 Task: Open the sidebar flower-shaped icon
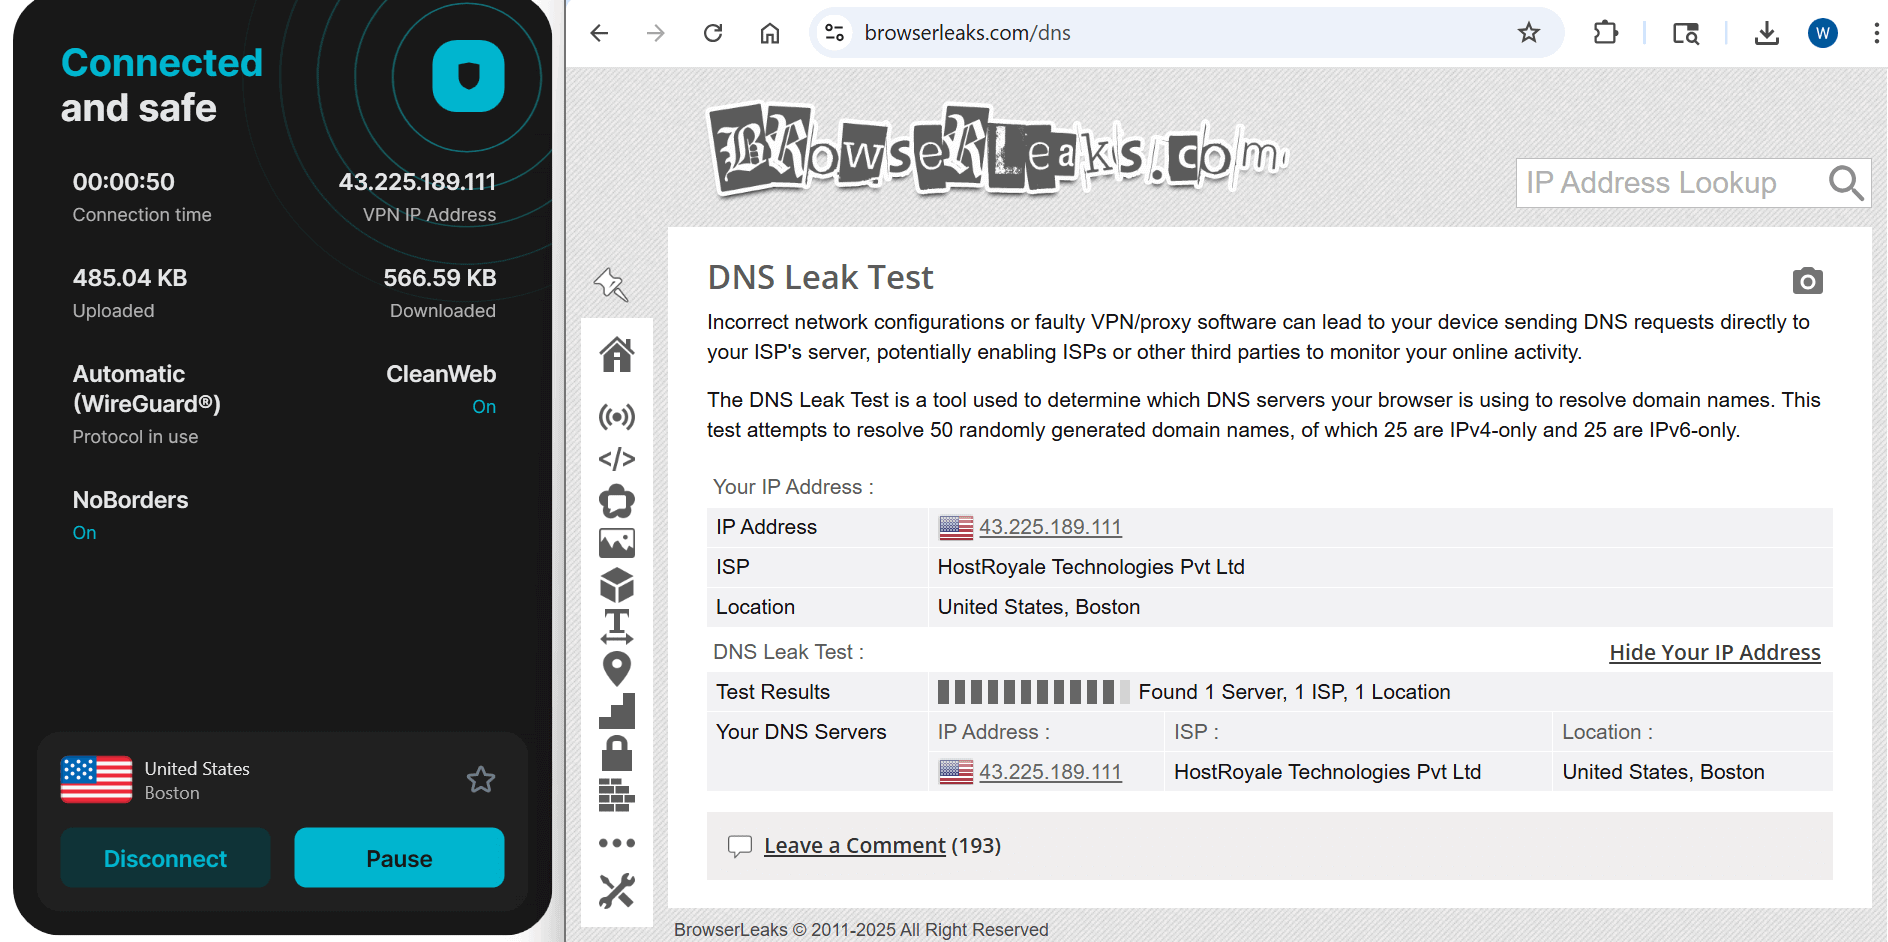click(617, 501)
